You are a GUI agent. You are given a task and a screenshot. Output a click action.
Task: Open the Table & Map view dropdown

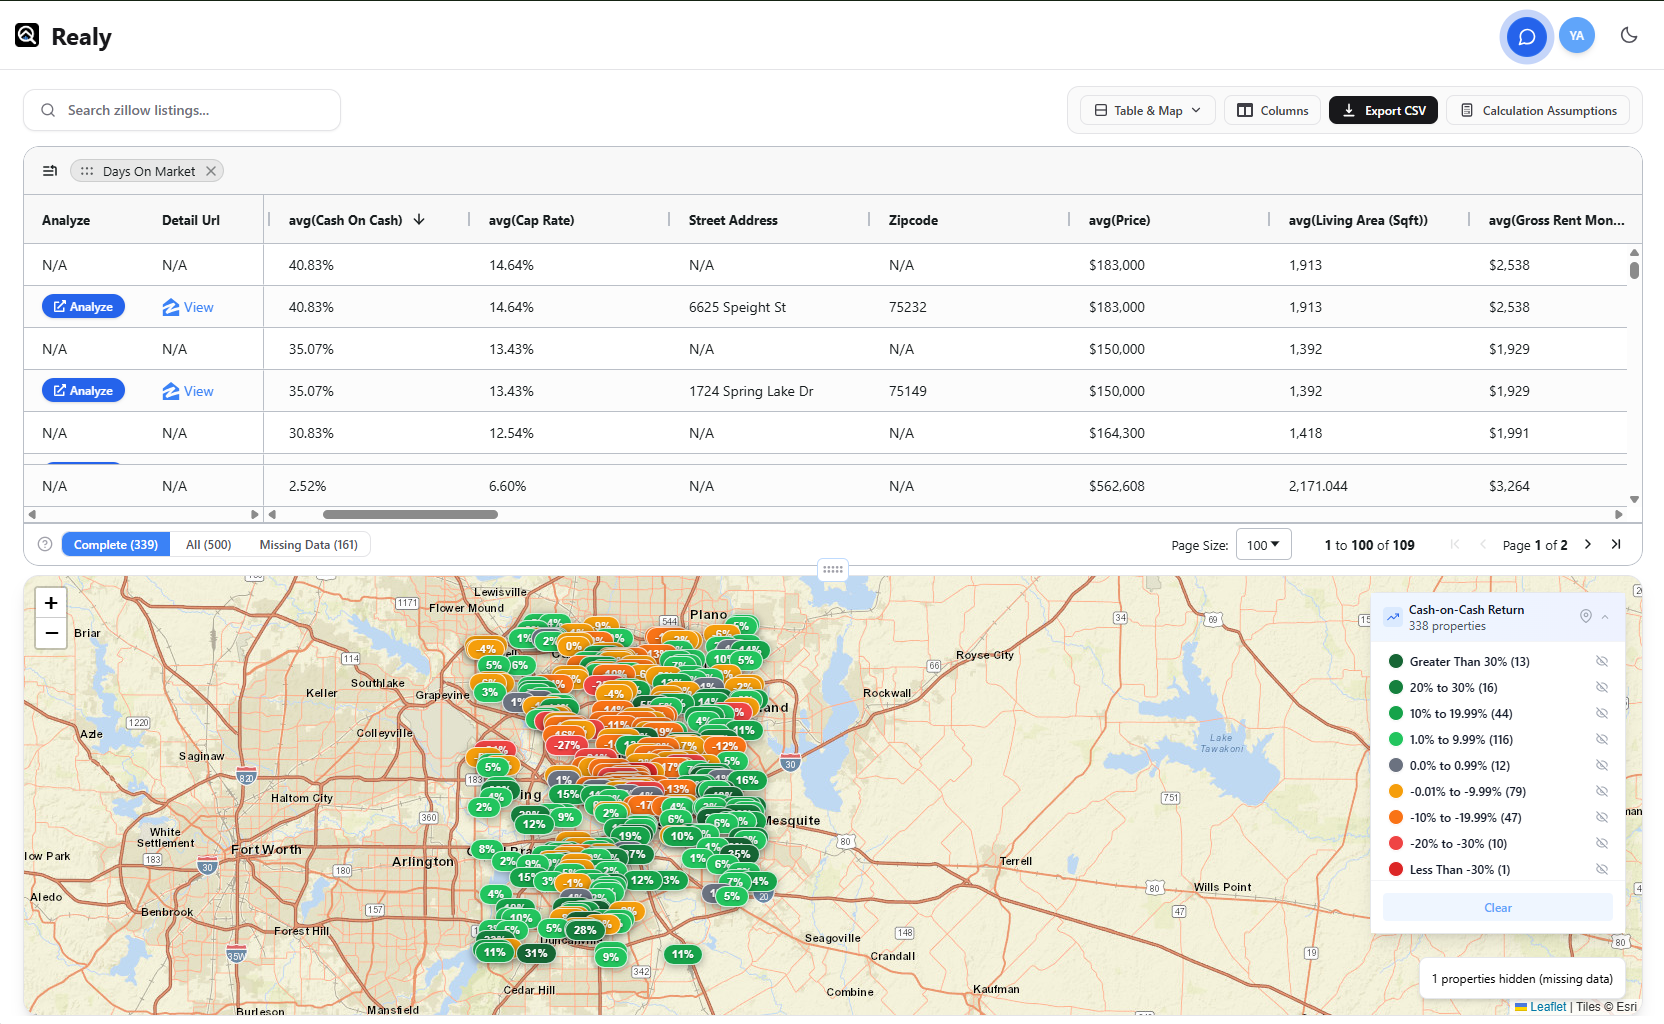click(1148, 110)
